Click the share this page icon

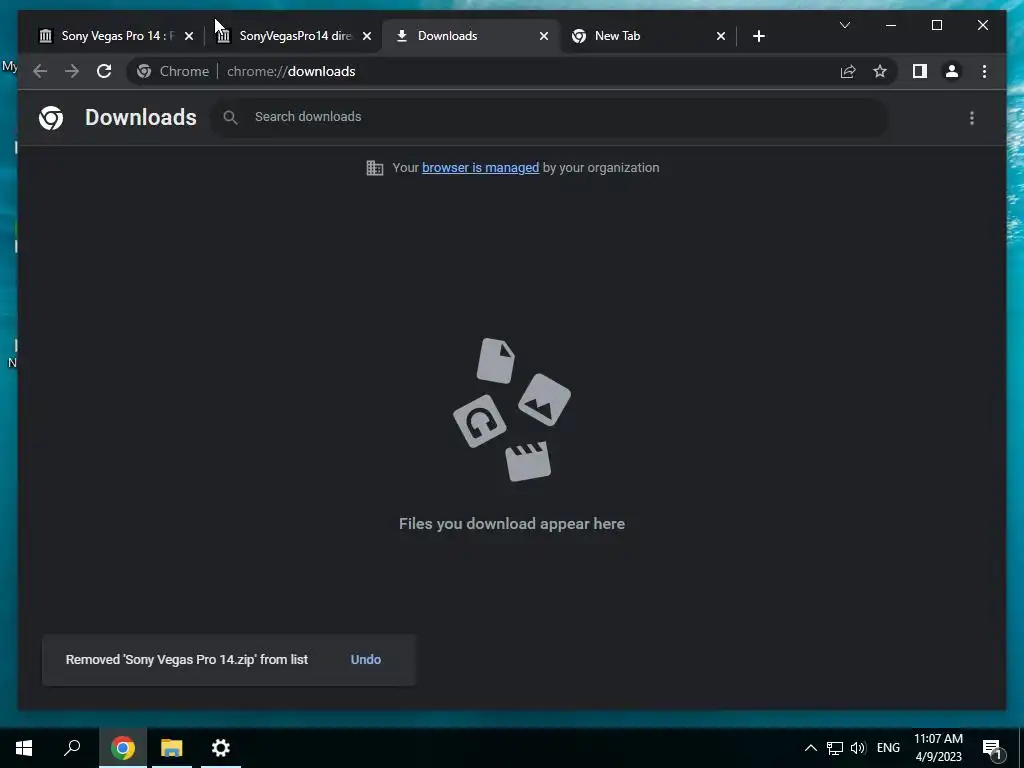point(848,71)
